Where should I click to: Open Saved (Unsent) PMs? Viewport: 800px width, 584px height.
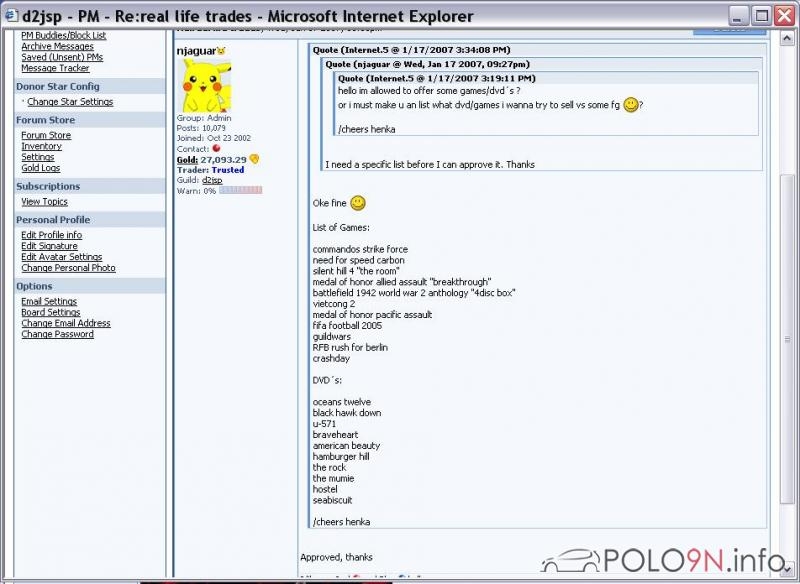pos(62,57)
